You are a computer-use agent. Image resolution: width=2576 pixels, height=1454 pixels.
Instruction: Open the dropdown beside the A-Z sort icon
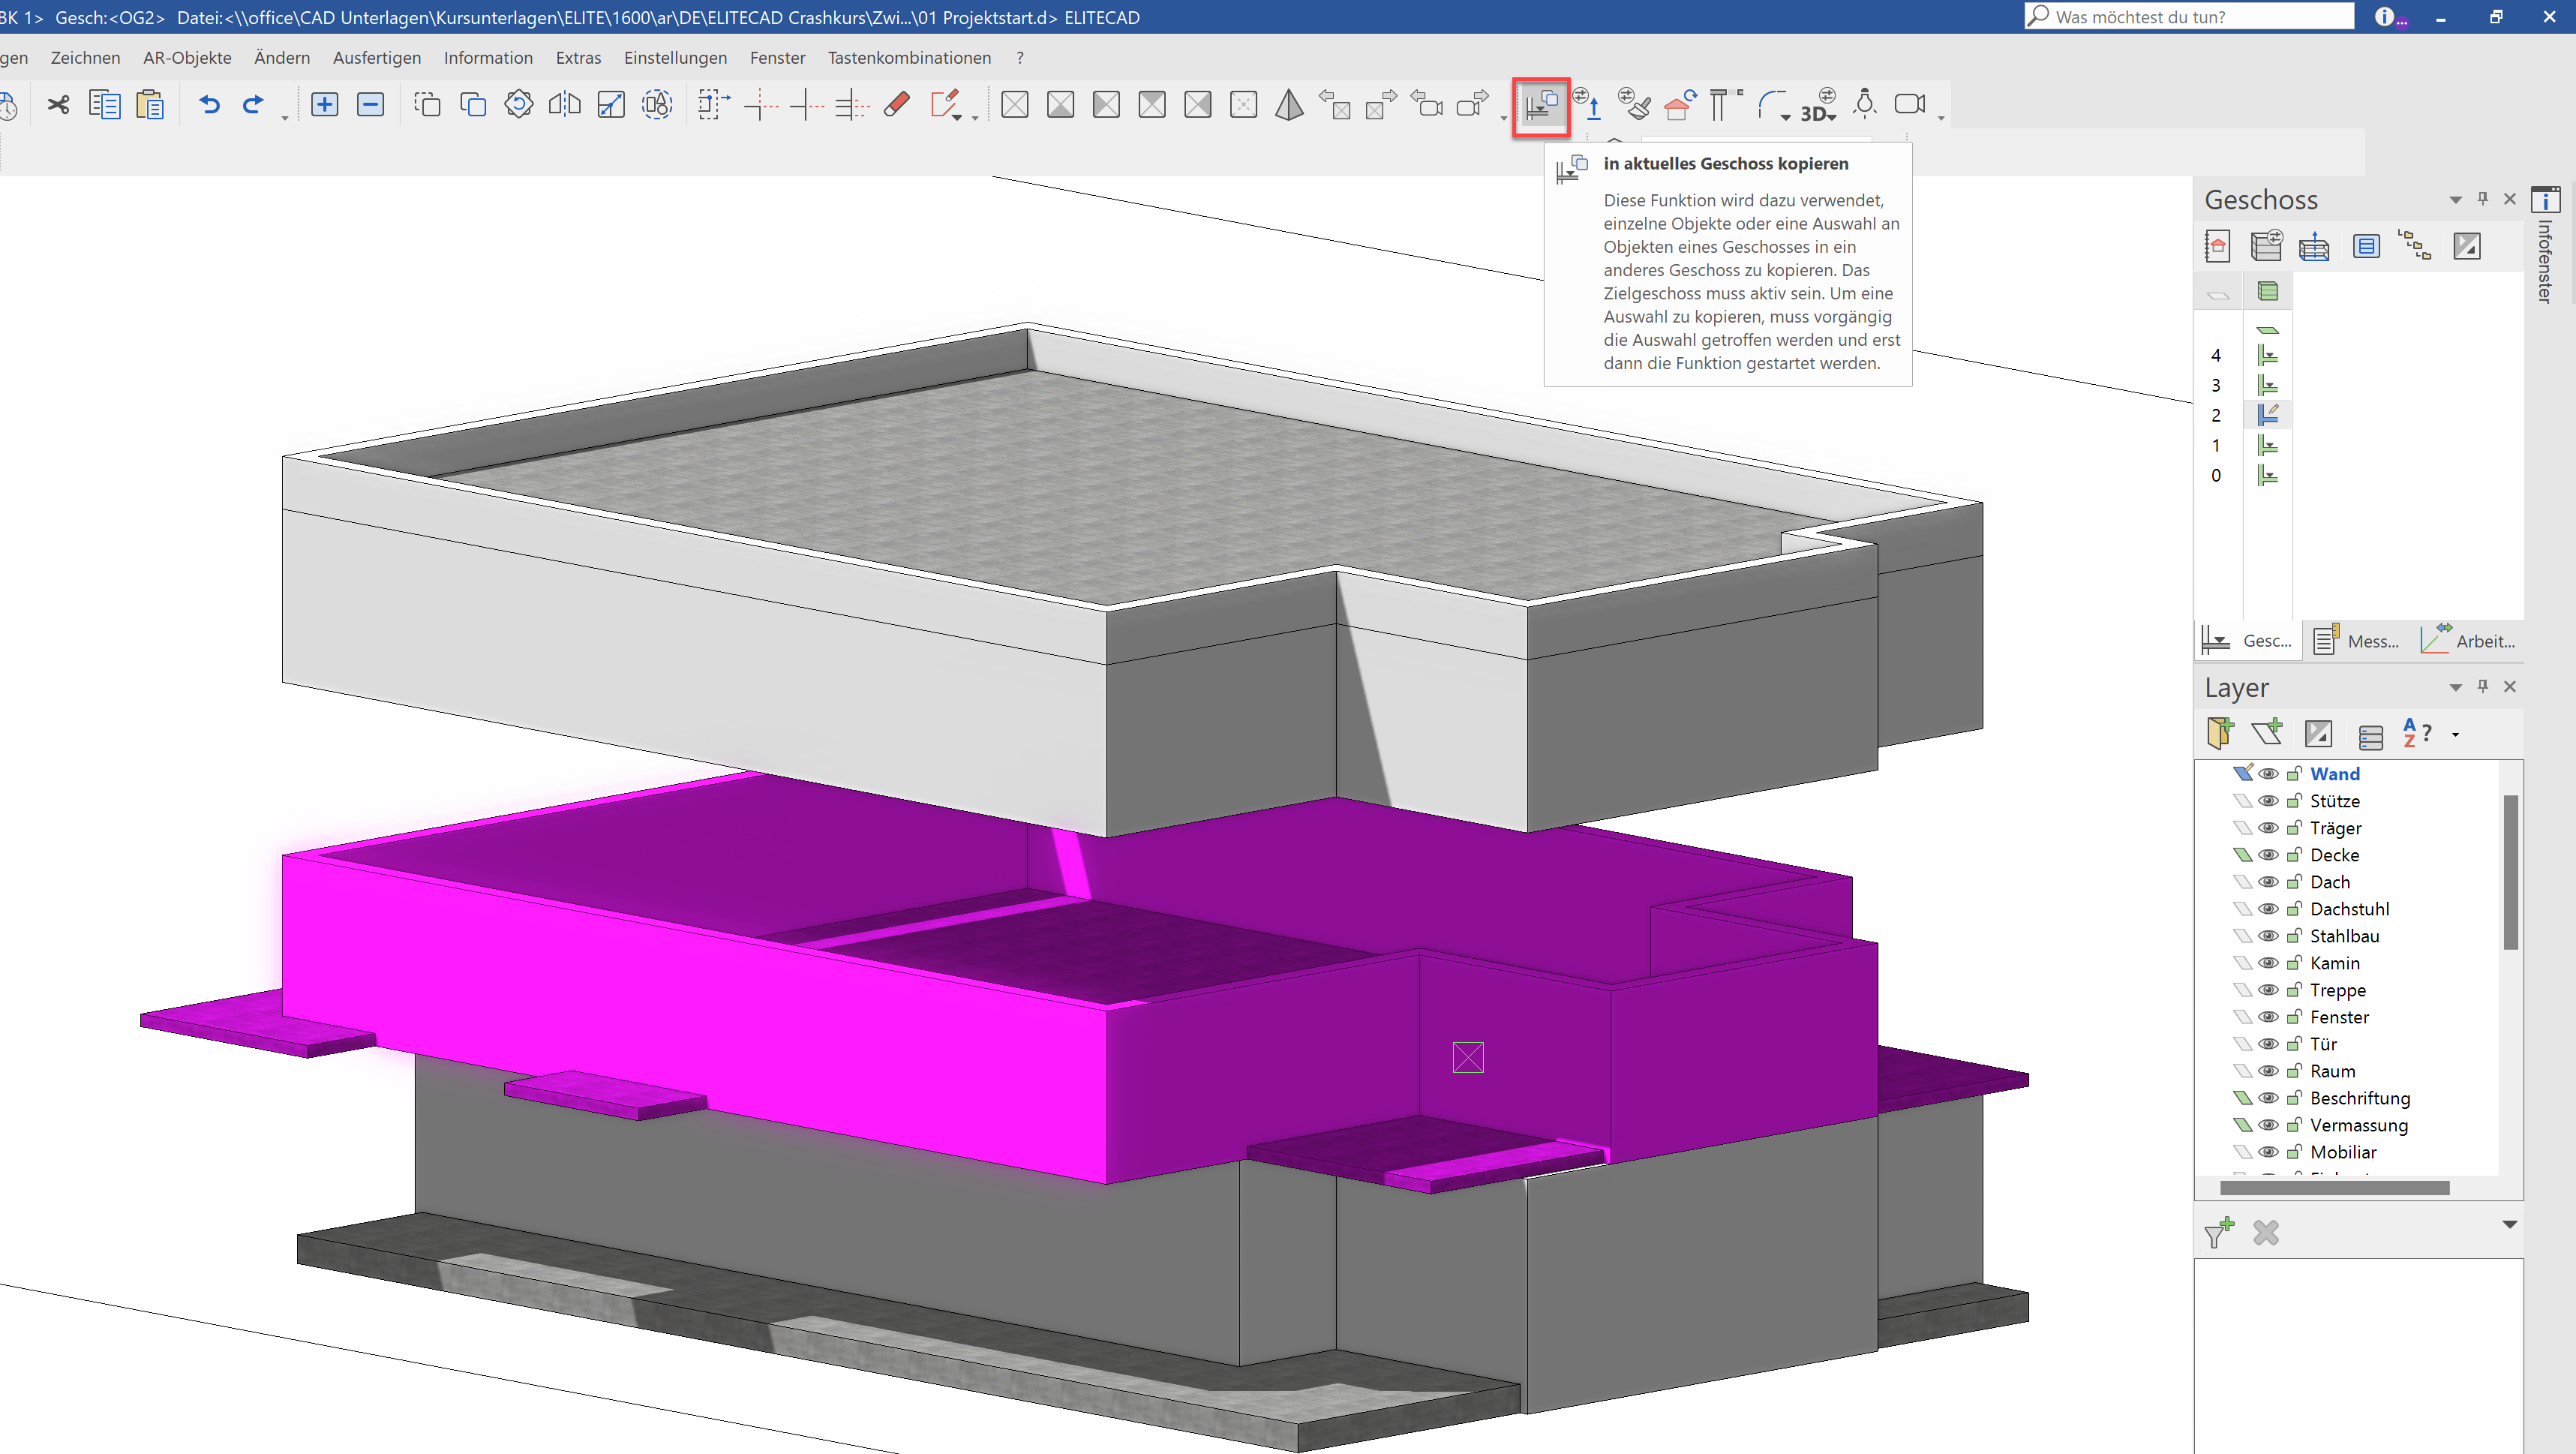point(2455,735)
